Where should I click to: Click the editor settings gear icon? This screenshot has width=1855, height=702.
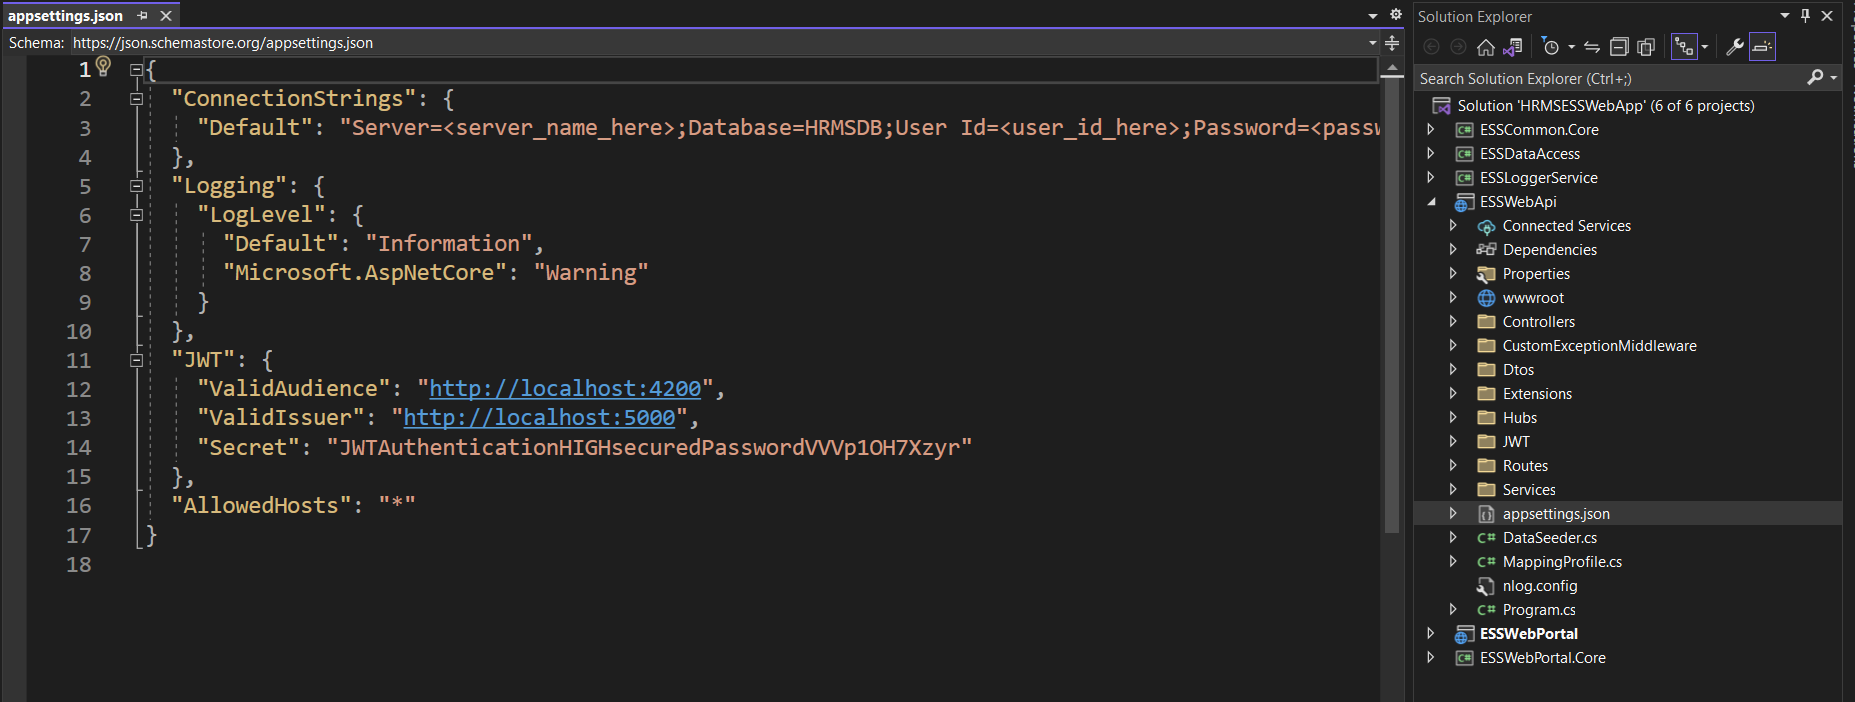(1396, 15)
